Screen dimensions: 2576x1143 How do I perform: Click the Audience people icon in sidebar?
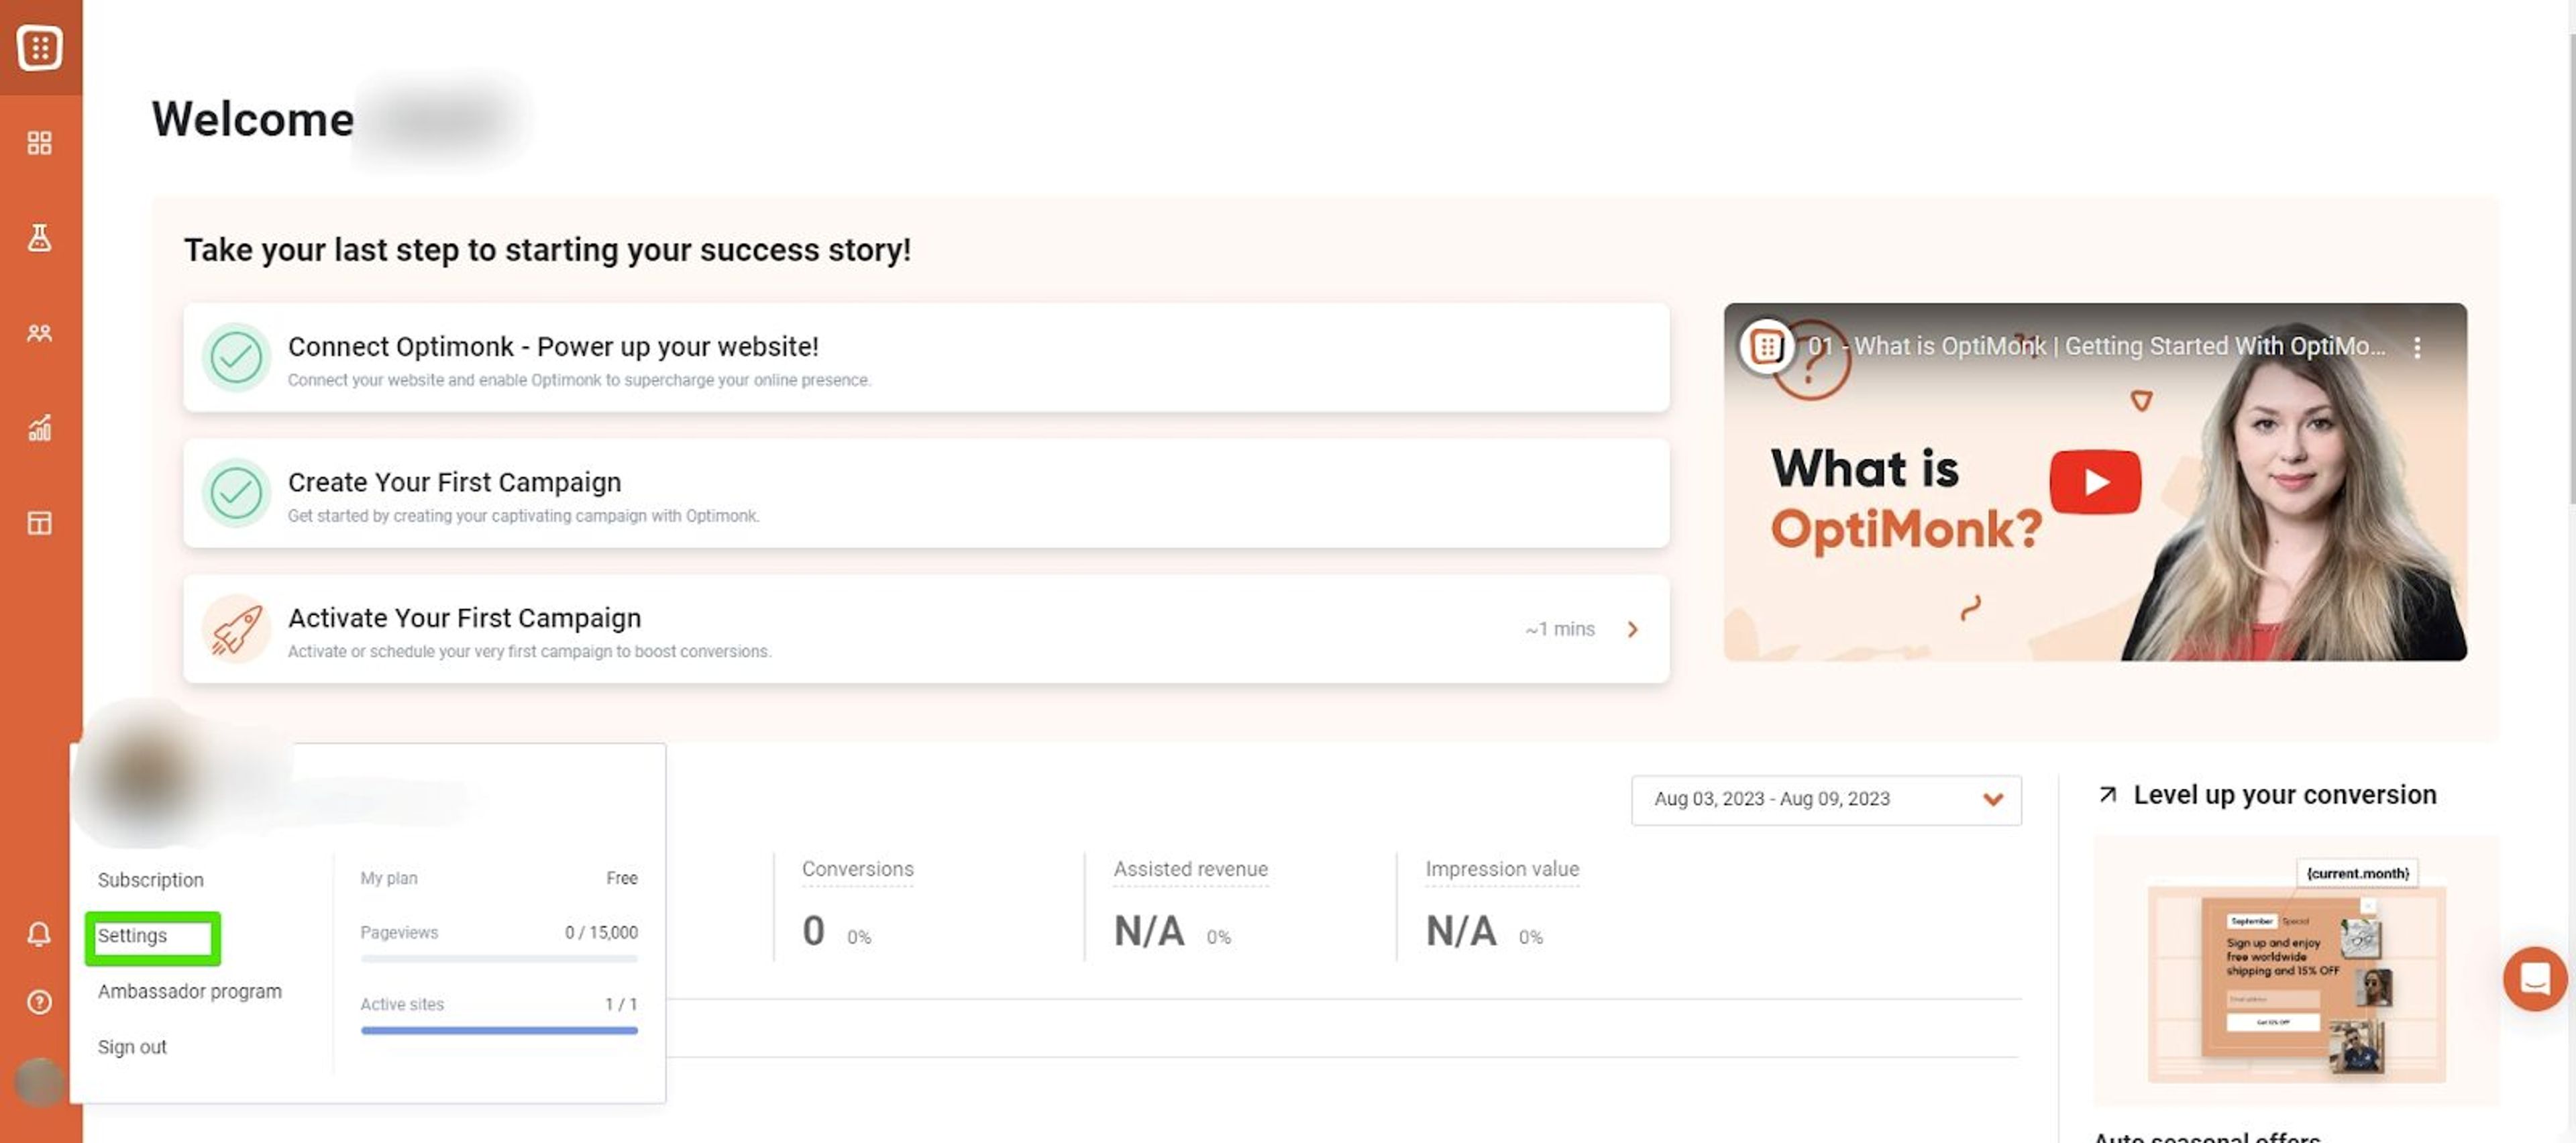[40, 333]
